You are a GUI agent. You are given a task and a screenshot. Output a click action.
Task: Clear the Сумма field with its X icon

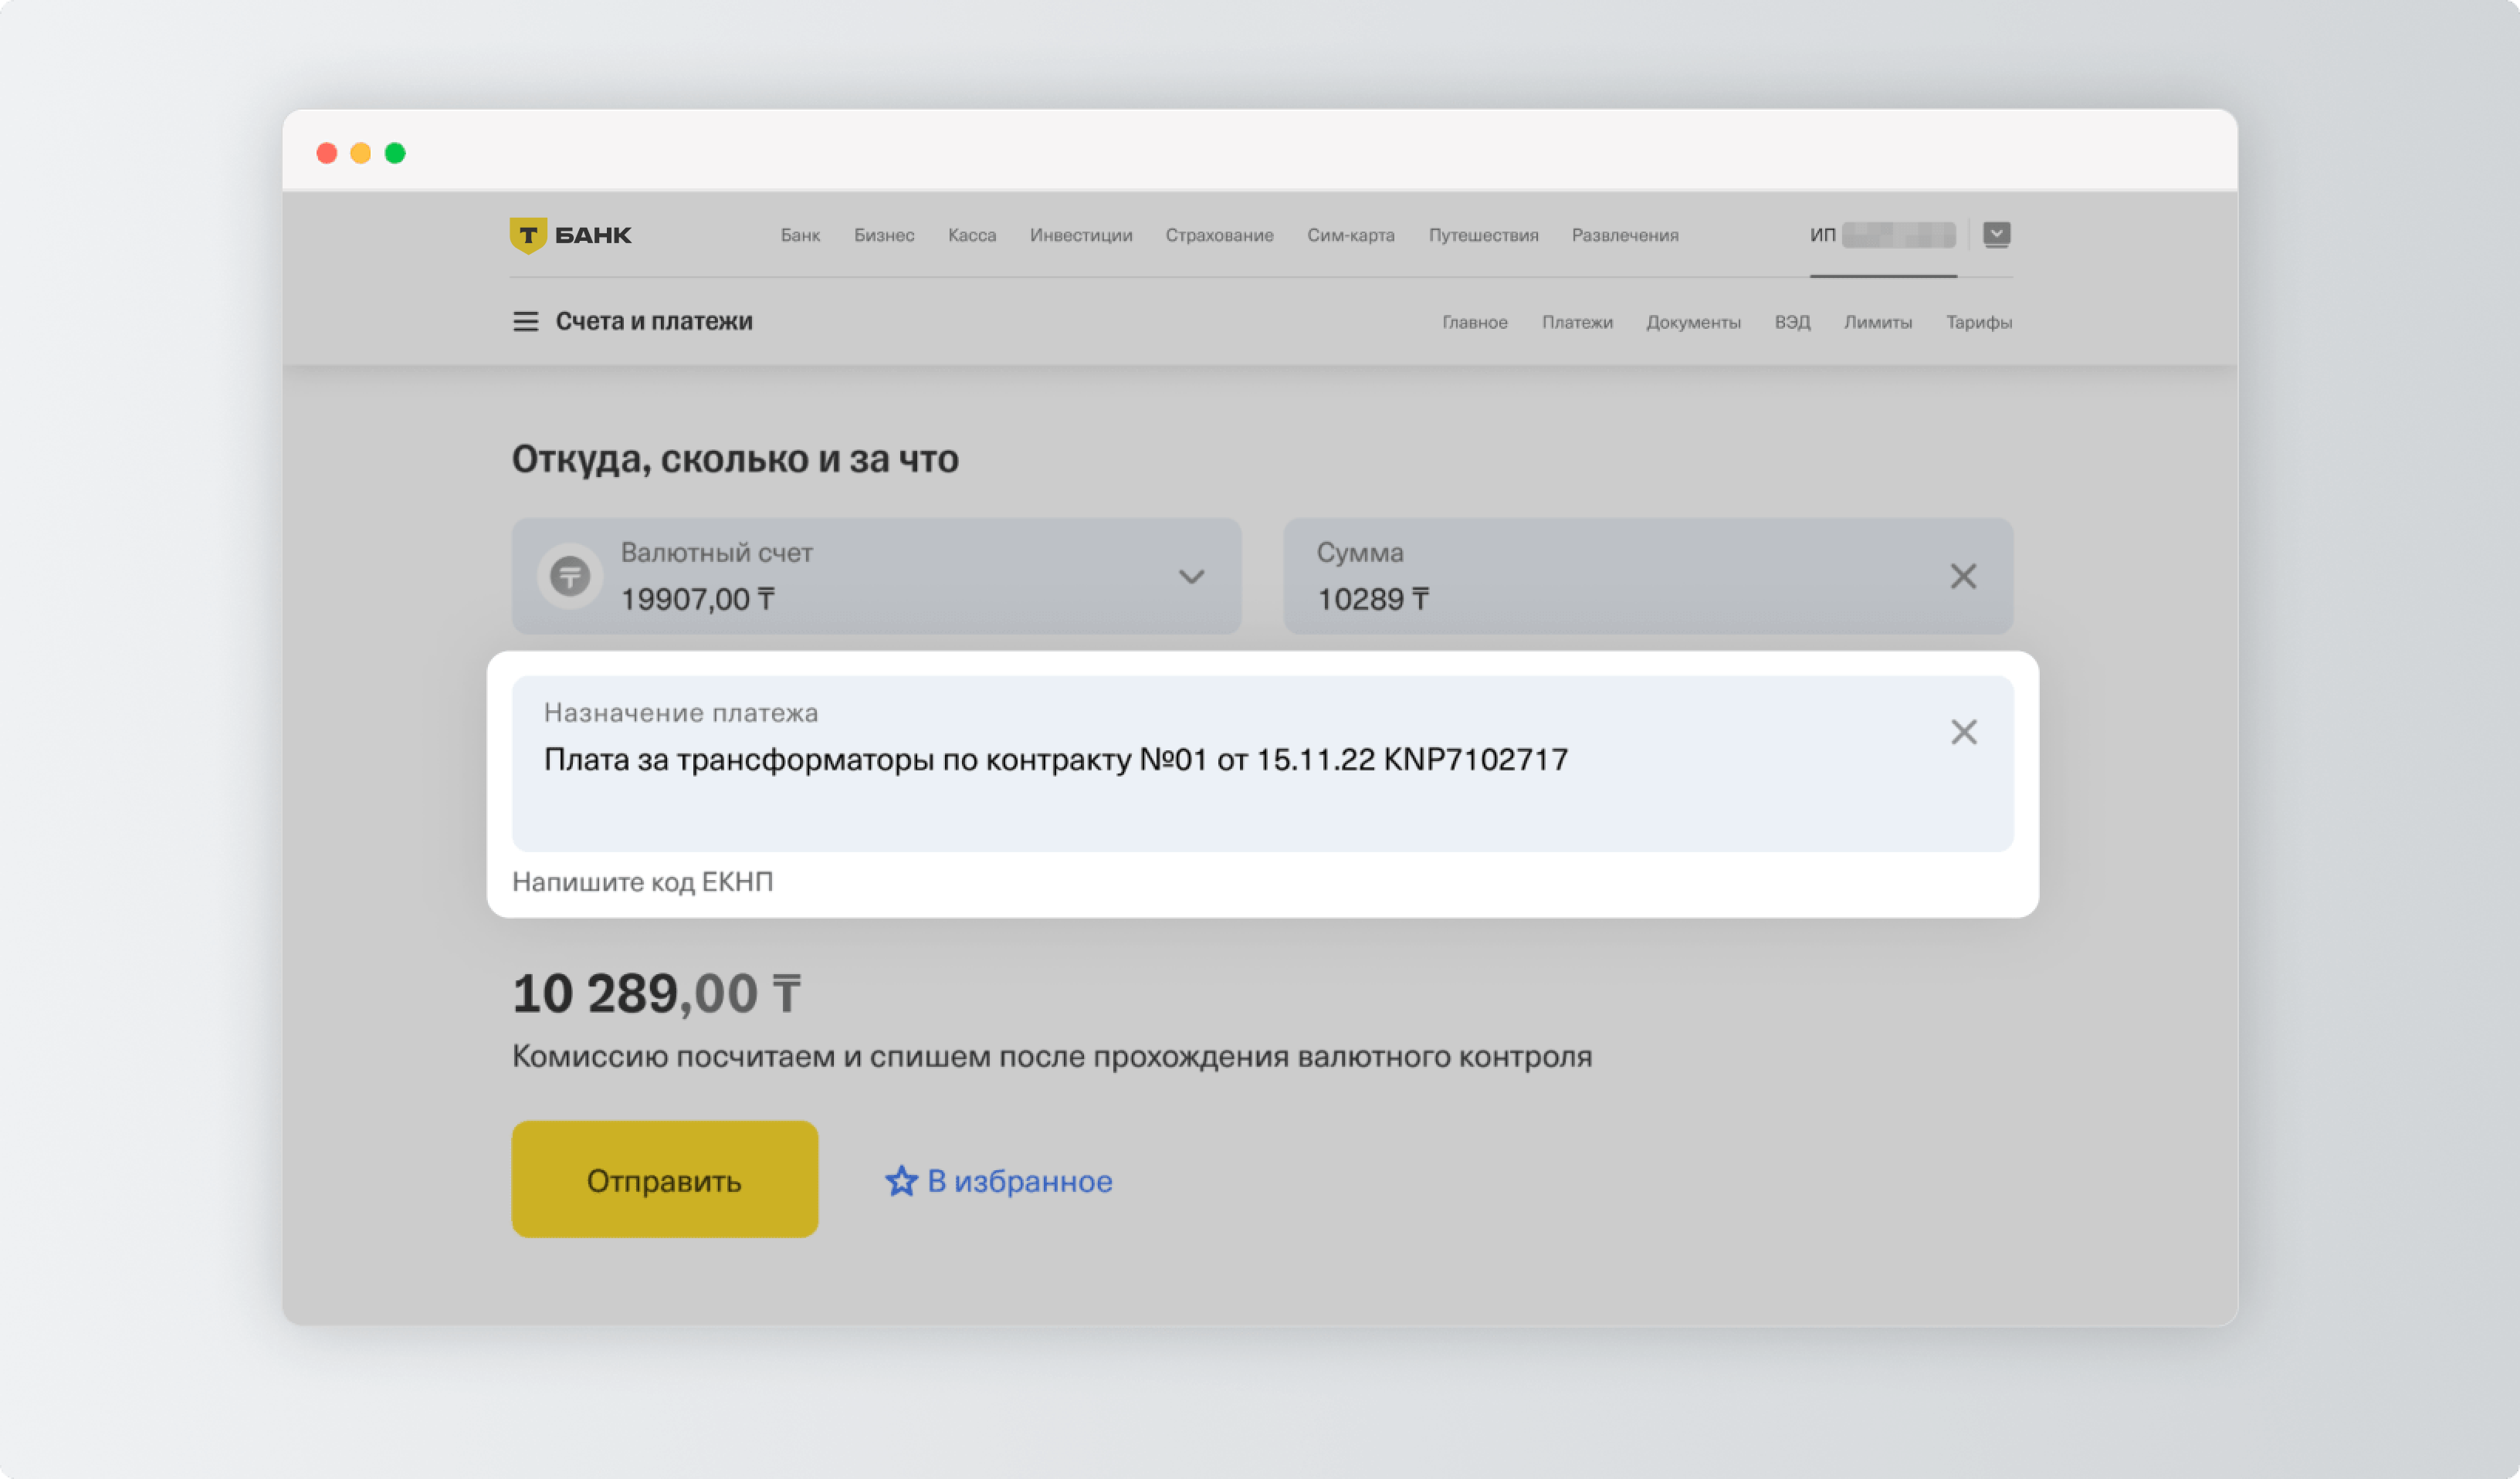(x=1963, y=576)
